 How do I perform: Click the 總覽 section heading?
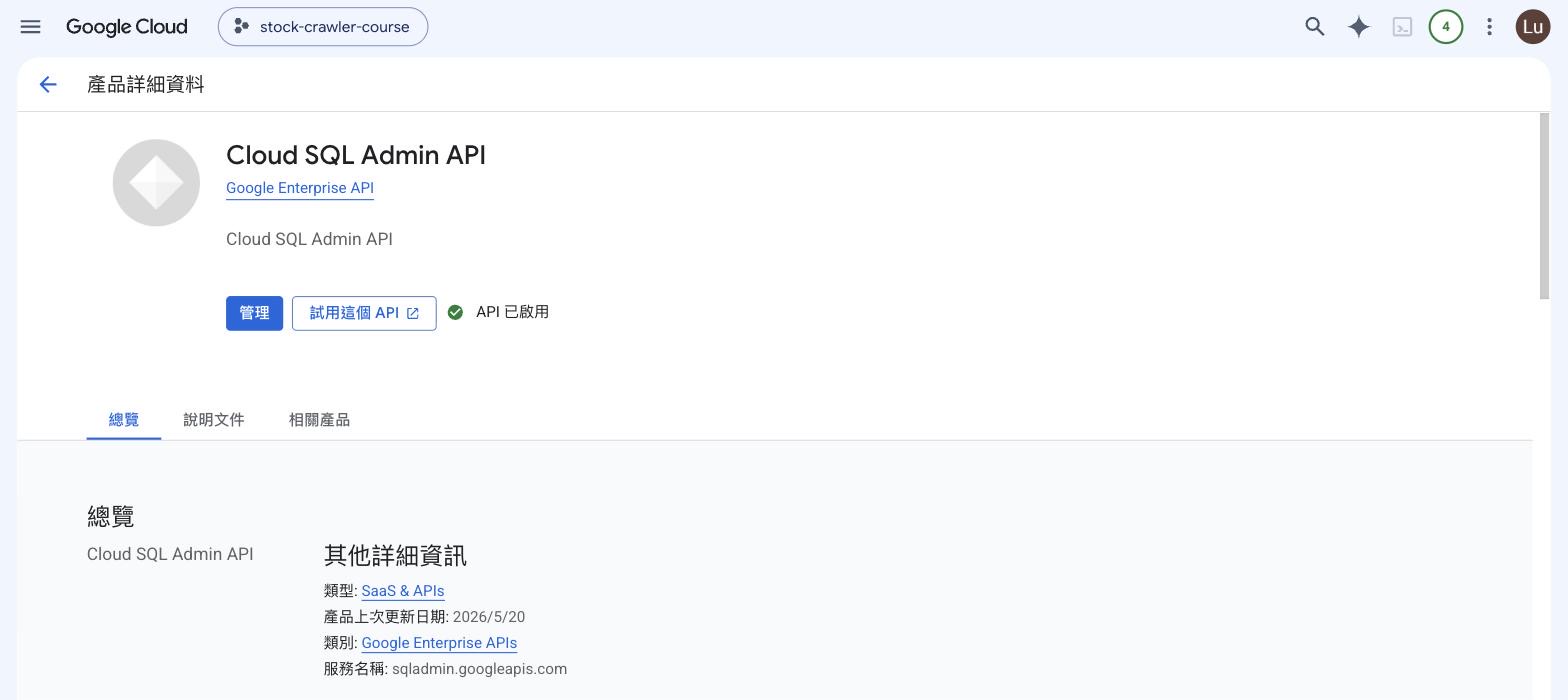111,517
